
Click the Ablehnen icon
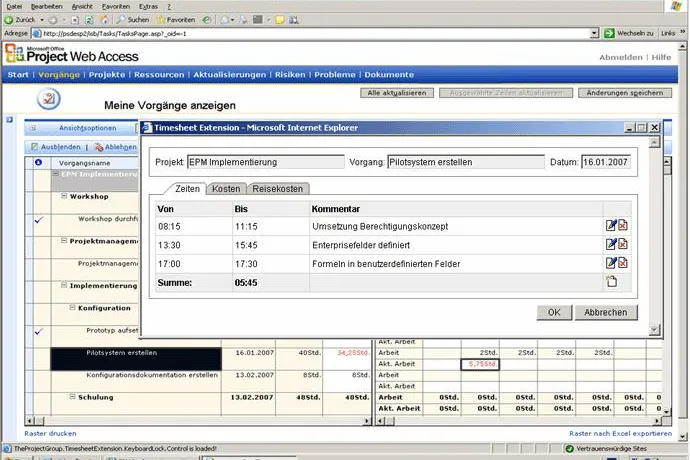(99, 147)
